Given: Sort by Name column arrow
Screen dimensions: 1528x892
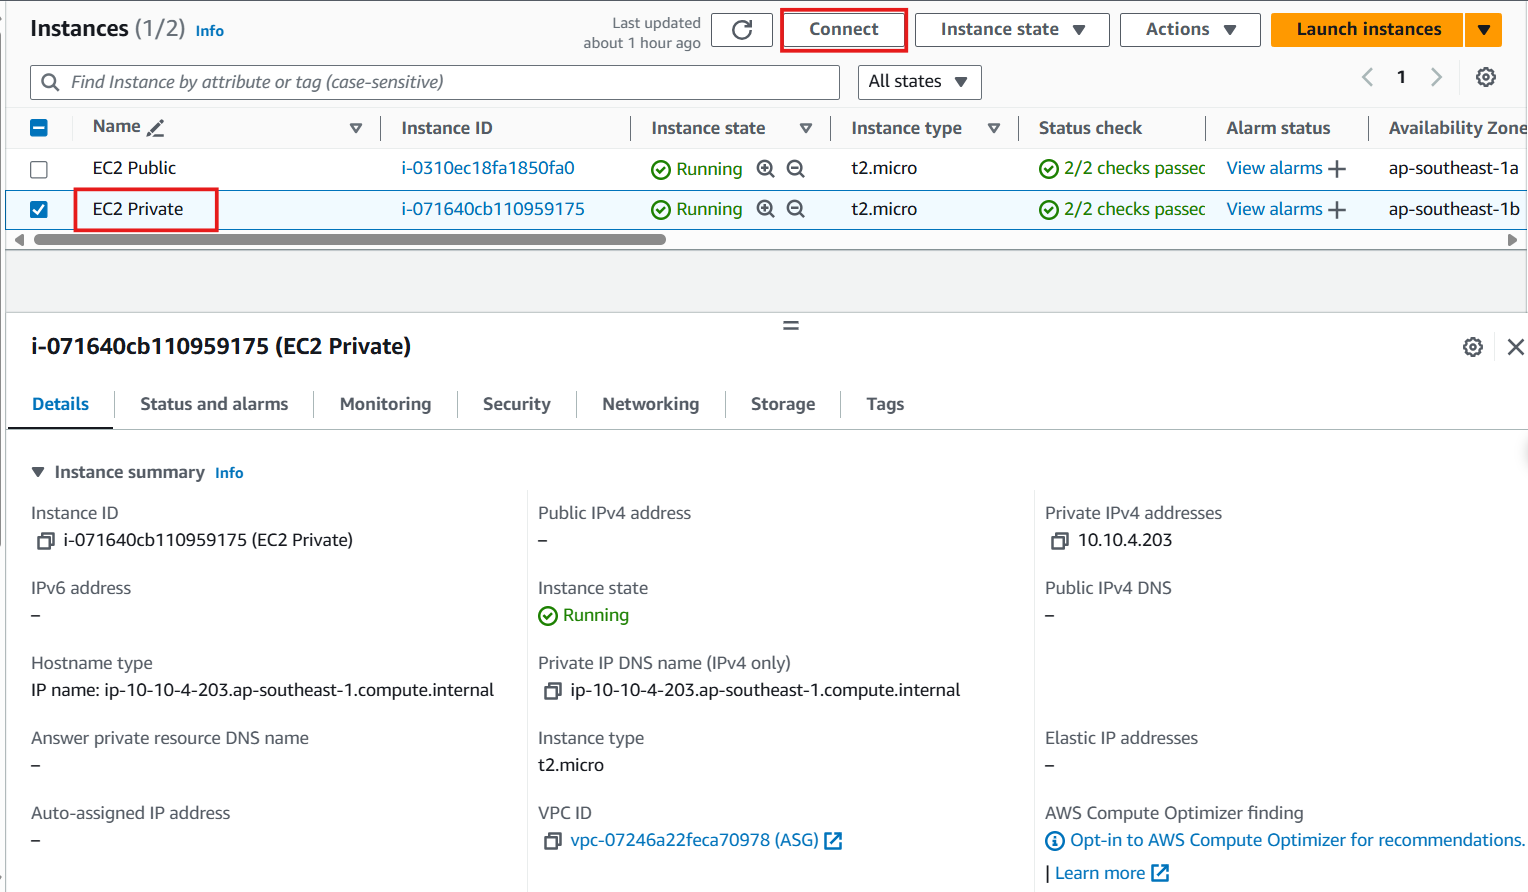Looking at the screenshot, I should pyautogui.click(x=356, y=128).
